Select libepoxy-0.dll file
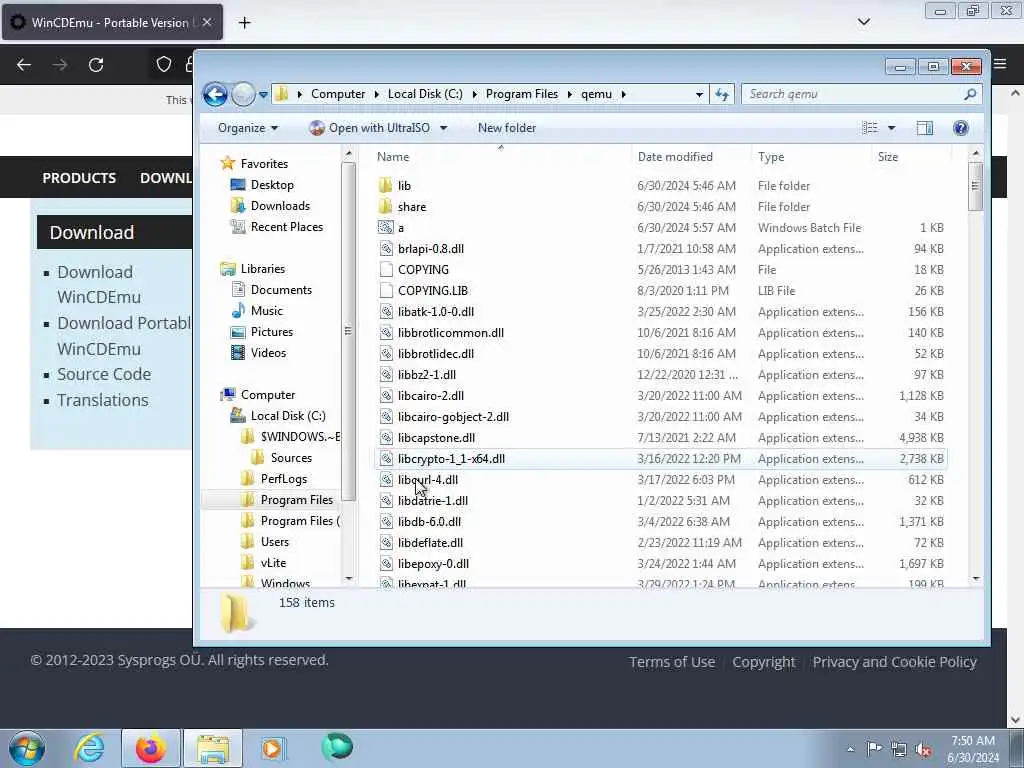 (434, 564)
